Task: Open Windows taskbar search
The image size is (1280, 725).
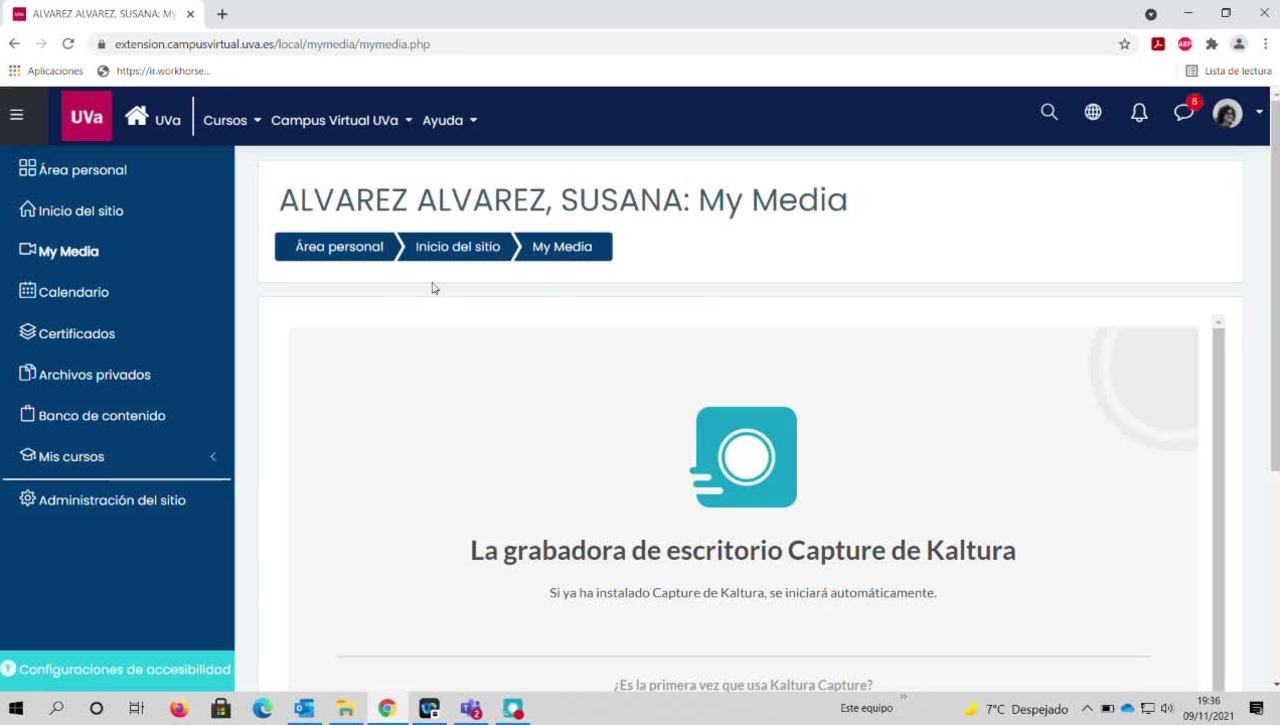Action: point(57,708)
